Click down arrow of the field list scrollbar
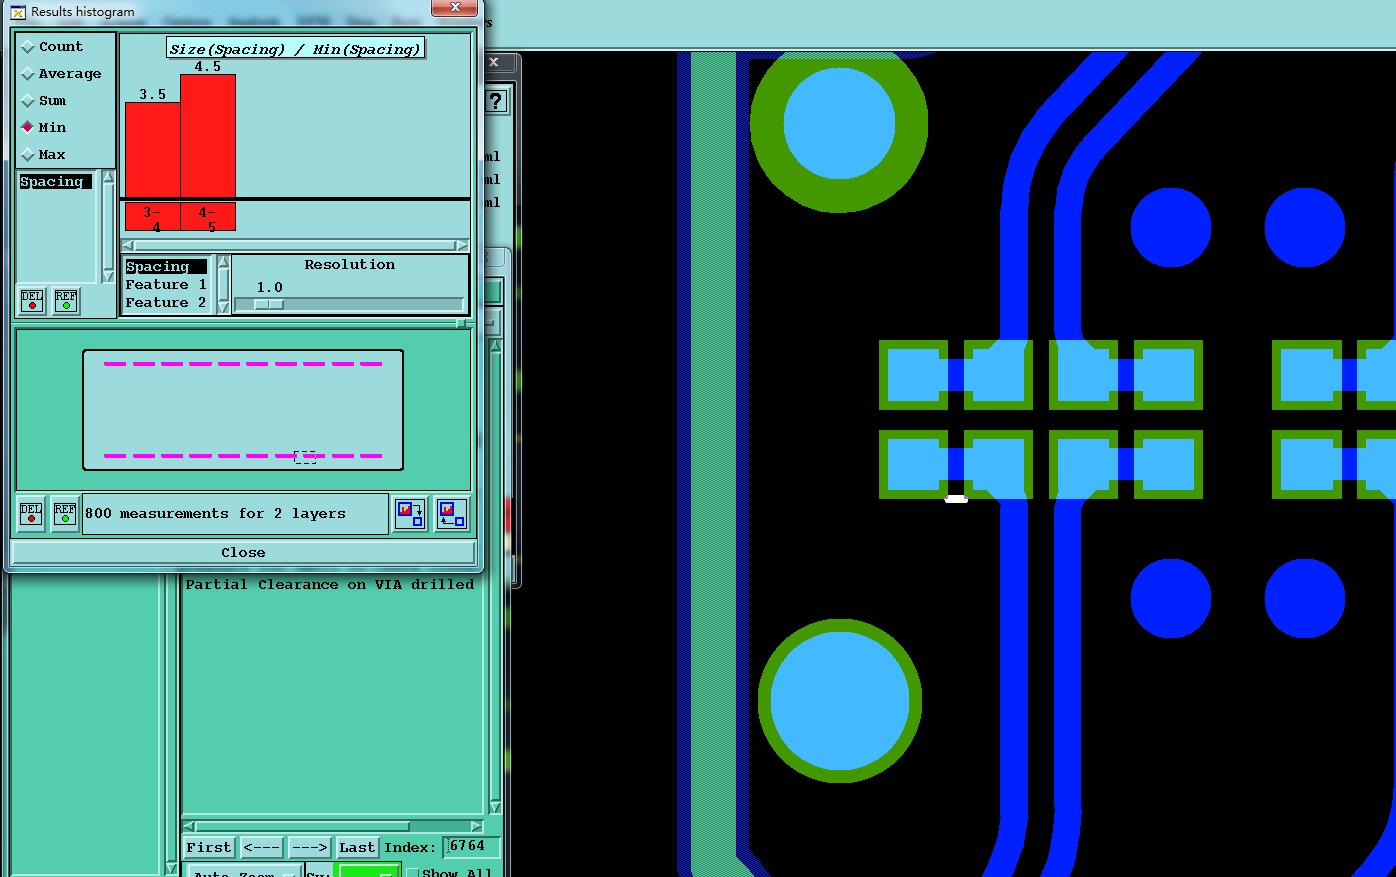Image resolution: width=1396 pixels, height=877 pixels. pyautogui.click(x=223, y=307)
